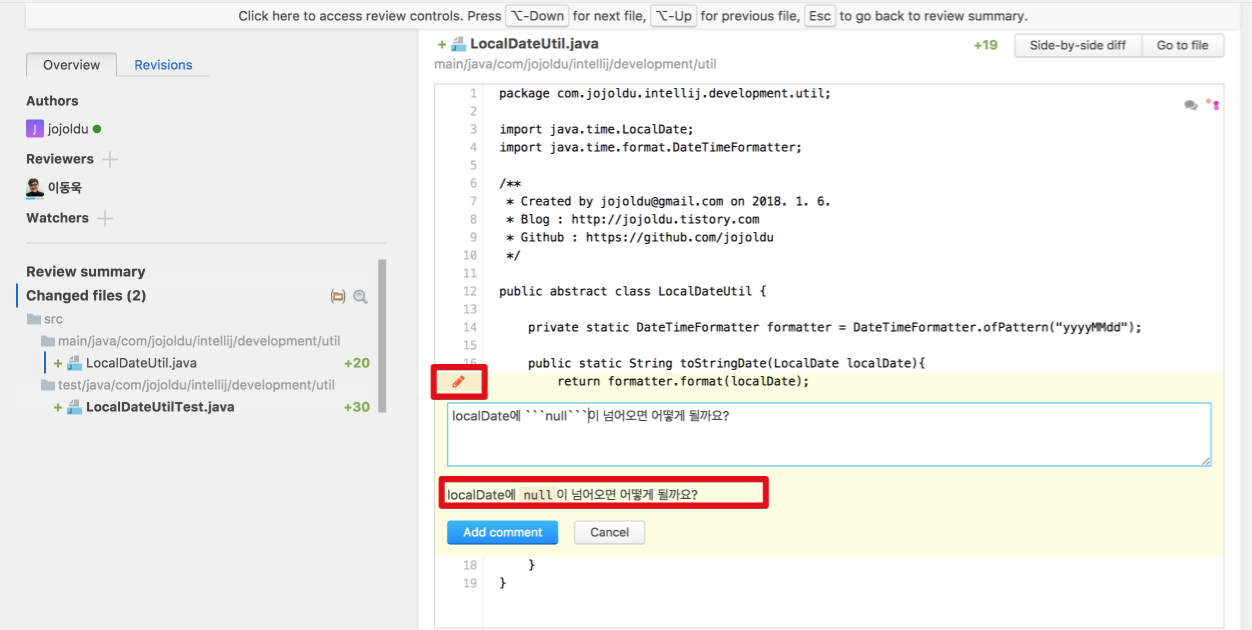Click the comment preview text with null
1252x630 pixels.
(x=572, y=494)
